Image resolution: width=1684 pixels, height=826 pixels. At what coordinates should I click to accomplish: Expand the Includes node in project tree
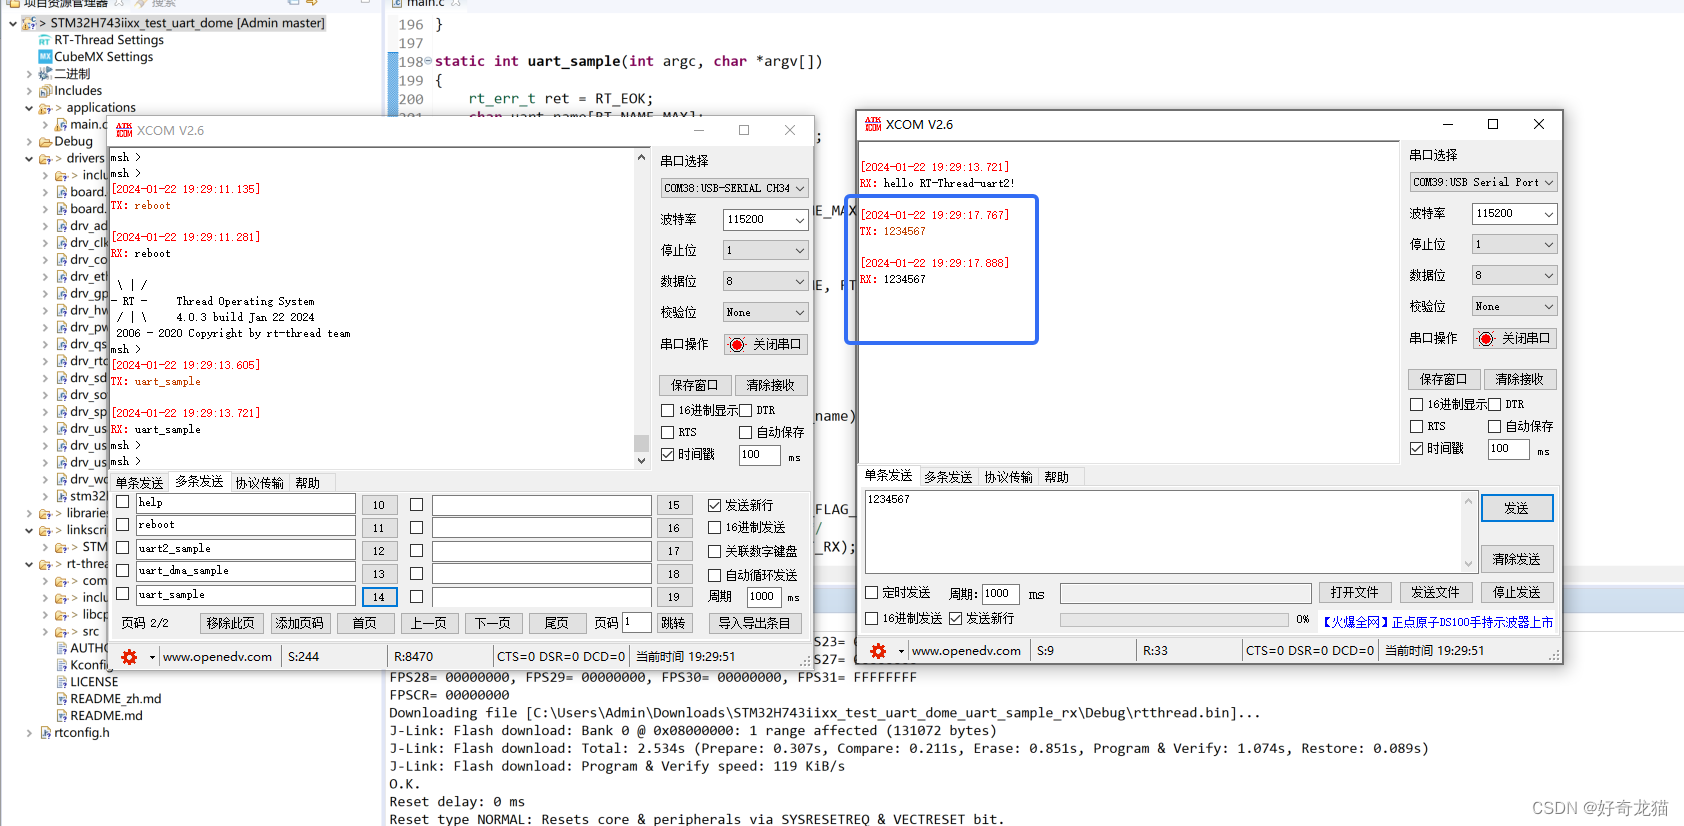click(29, 91)
